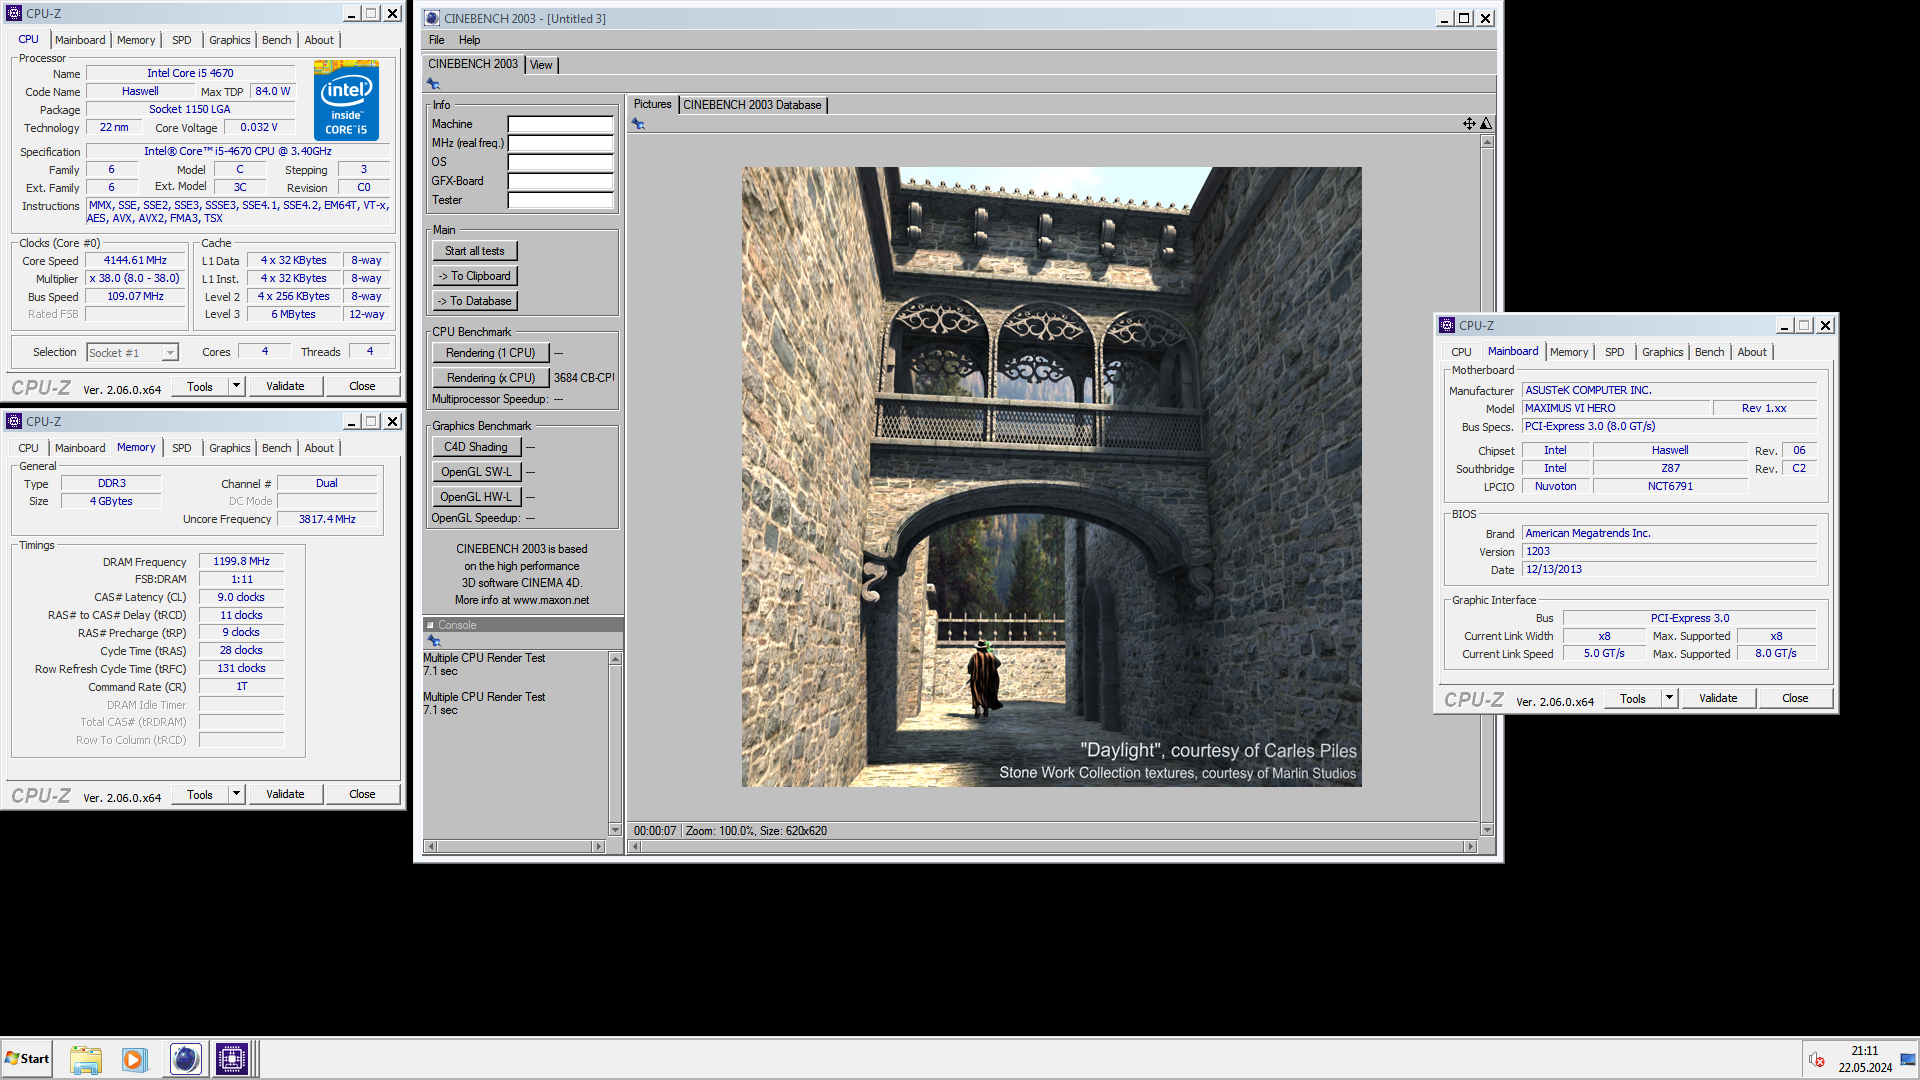Click DRAM Frequency value 1199.8 MHz
Image resolution: width=1920 pixels, height=1080 pixels.
pos(241,561)
